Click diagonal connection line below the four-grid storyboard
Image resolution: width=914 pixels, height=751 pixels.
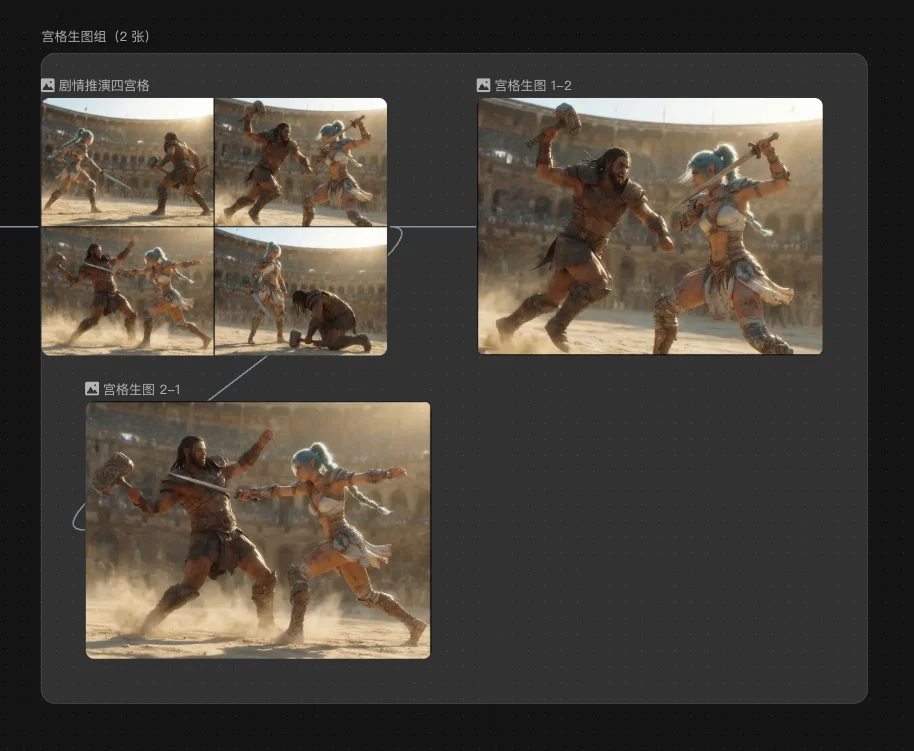[x=240, y=377]
